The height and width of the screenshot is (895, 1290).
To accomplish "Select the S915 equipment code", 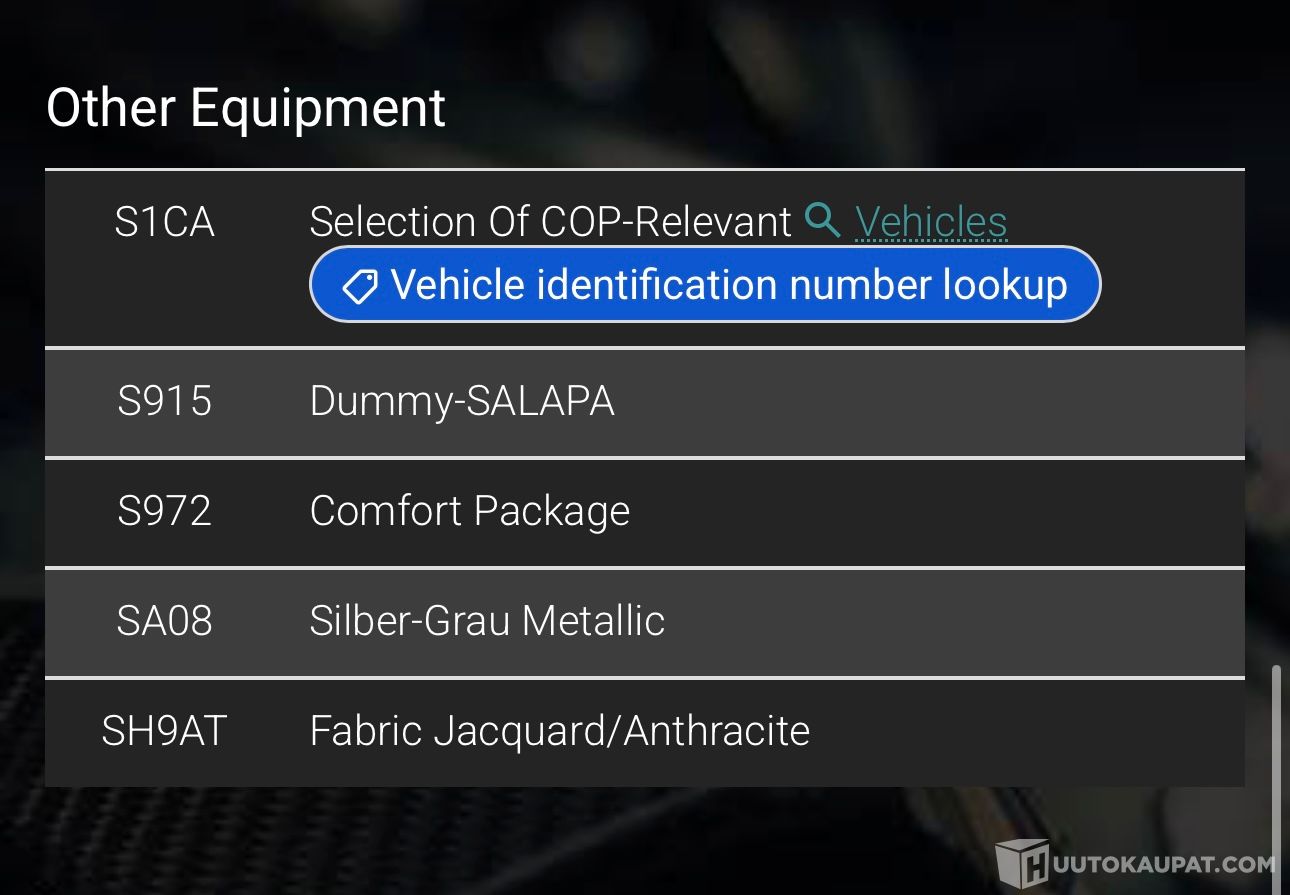I will tap(164, 401).
